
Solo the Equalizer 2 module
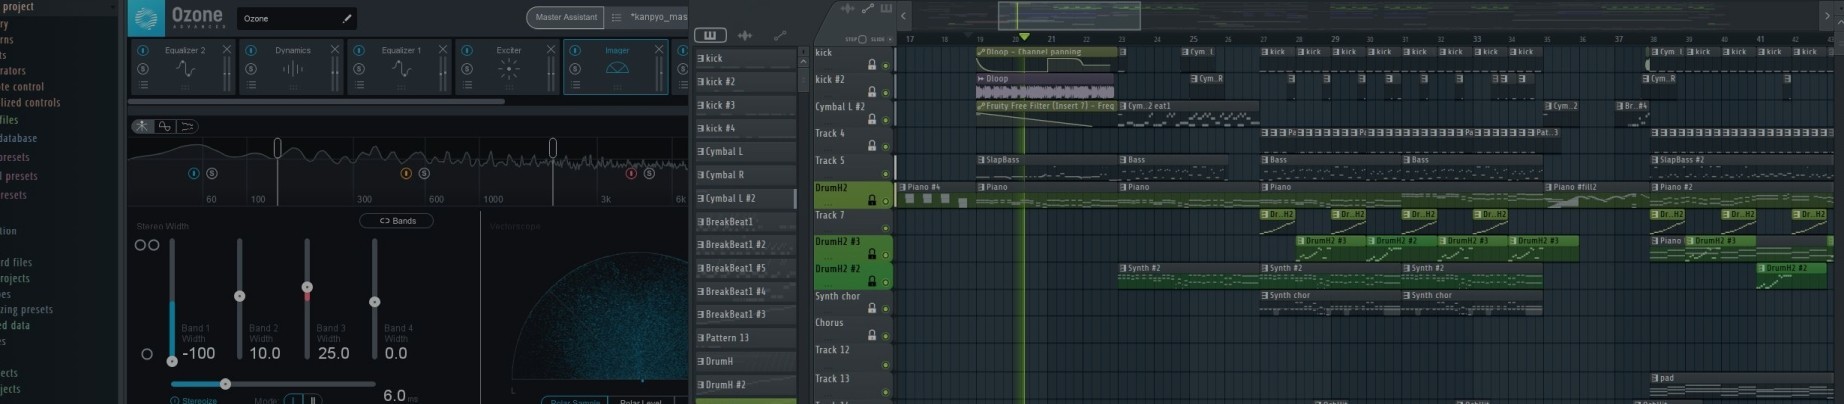click(143, 69)
